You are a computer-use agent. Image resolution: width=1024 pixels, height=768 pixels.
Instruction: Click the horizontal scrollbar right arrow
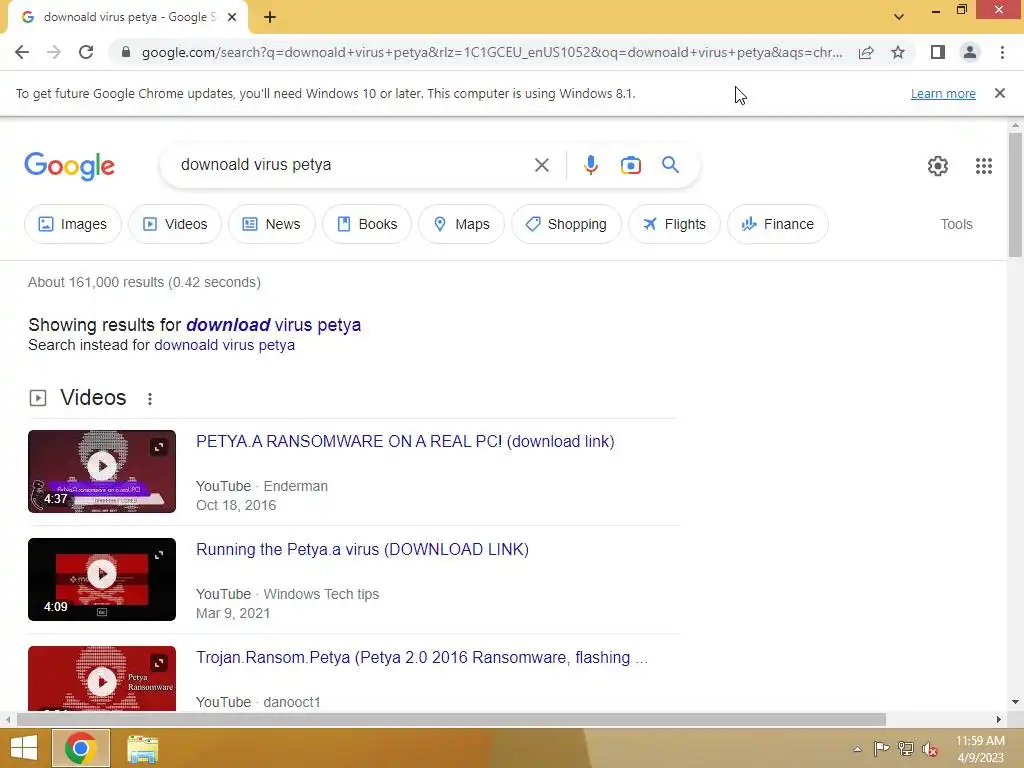(x=999, y=720)
